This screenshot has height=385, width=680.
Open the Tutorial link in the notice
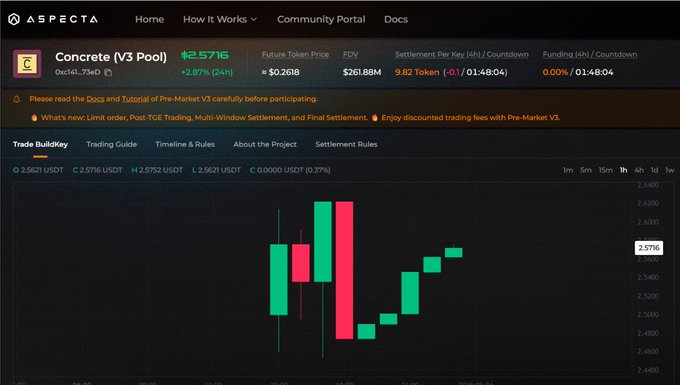[135, 99]
